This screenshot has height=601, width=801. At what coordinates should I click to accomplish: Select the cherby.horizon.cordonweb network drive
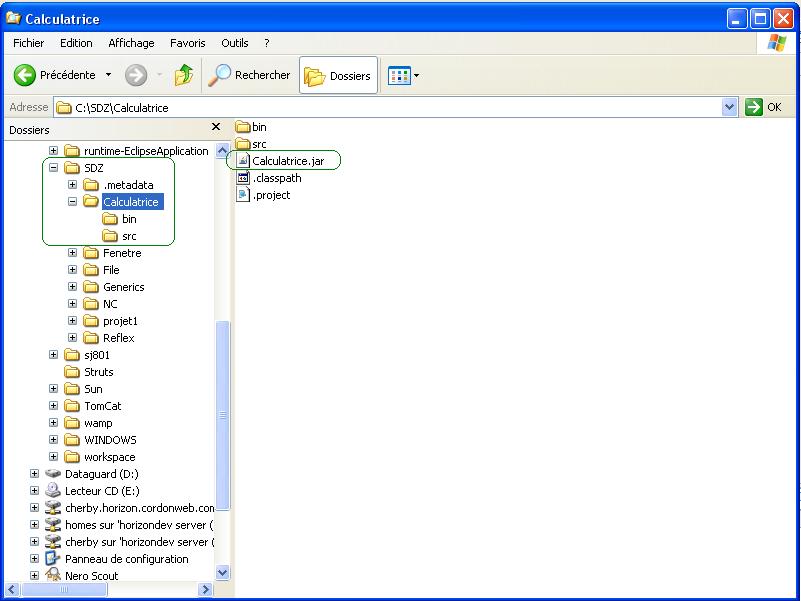pos(130,508)
